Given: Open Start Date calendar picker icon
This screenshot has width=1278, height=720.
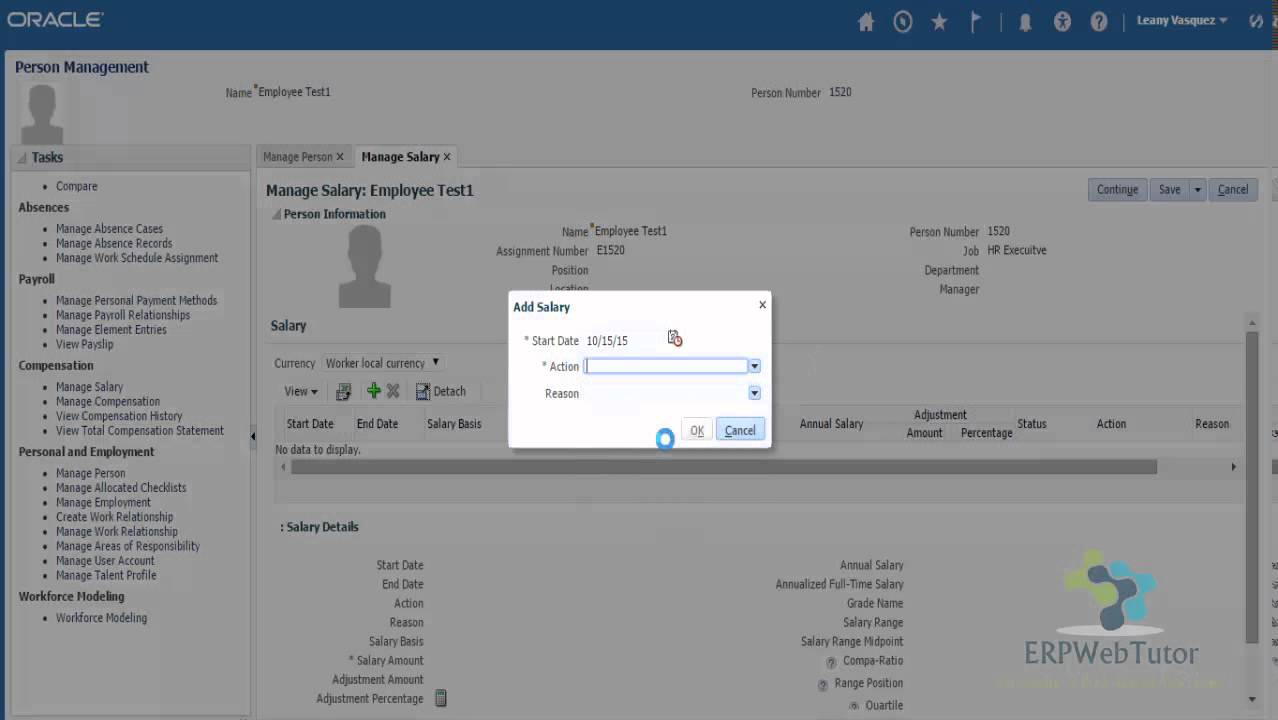Looking at the screenshot, I should pos(675,339).
